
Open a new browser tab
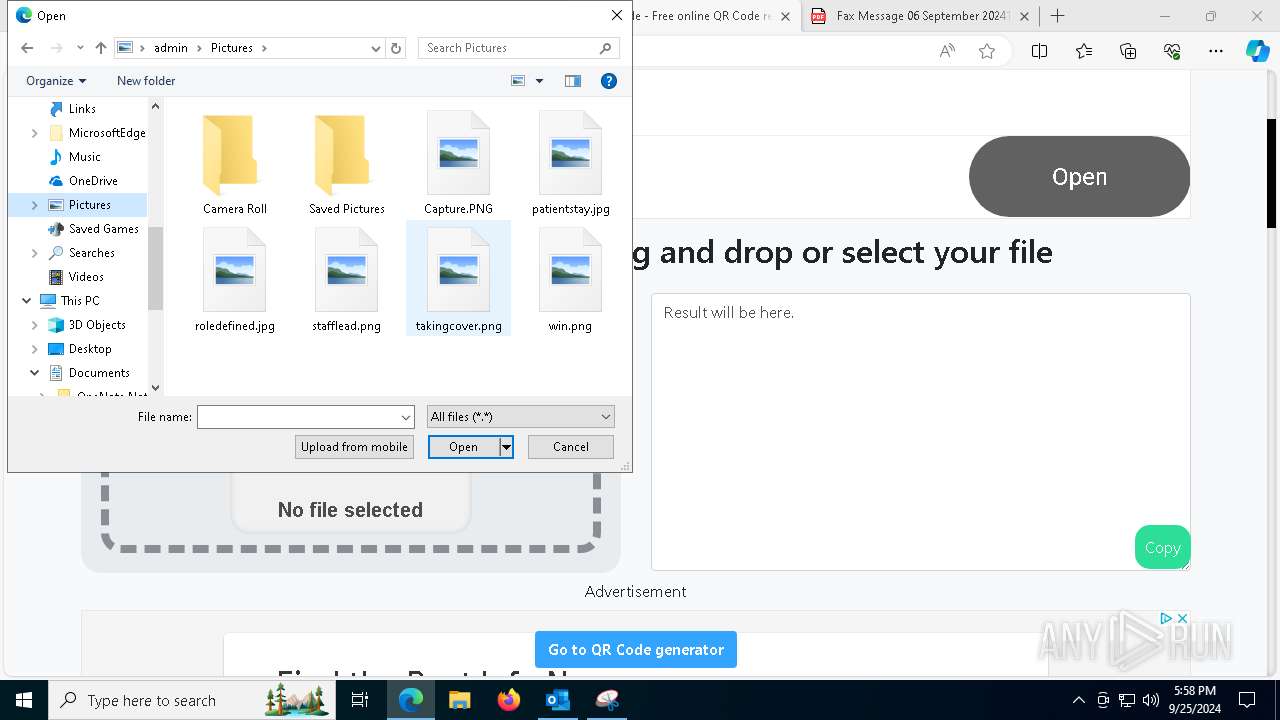[x=1057, y=16]
